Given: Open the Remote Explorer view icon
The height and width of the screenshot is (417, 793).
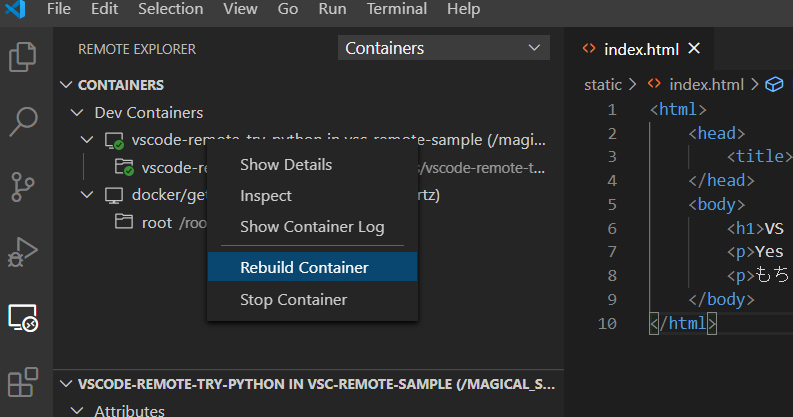Looking at the screenshot, I should [23, 317].
